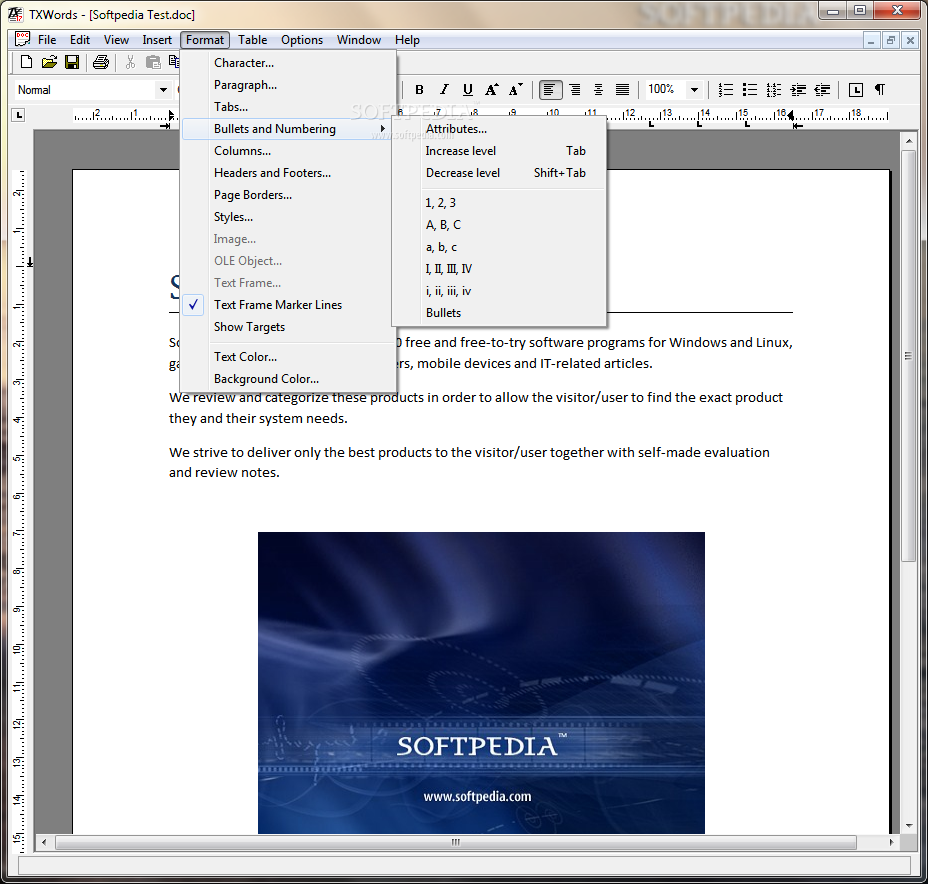Align text left
Image resolution: width=928 pixels, height=884 pixels.
click(550, 90)
